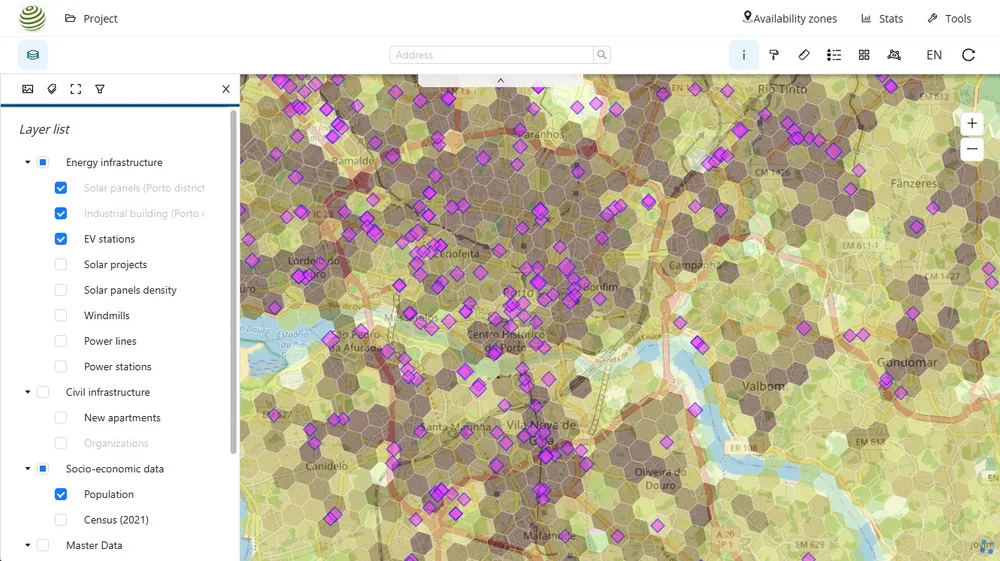This screenshot has width=1000, height=561.
Task: Collapse the Civil infrastructure group
Action: pyautogui.click(x=27, y=392)
